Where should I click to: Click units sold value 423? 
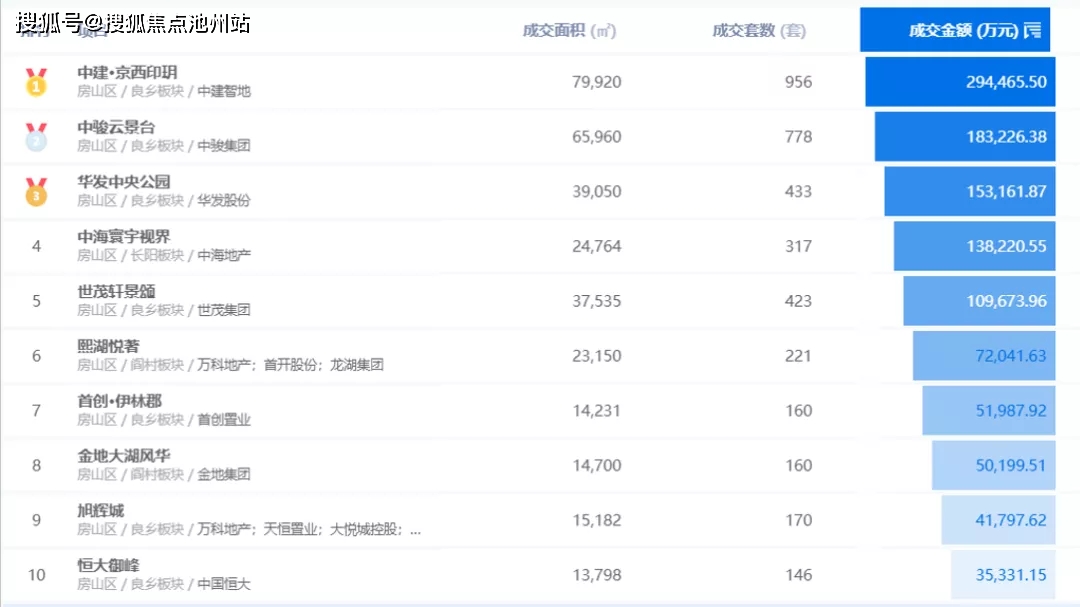(x=798, y=301)
